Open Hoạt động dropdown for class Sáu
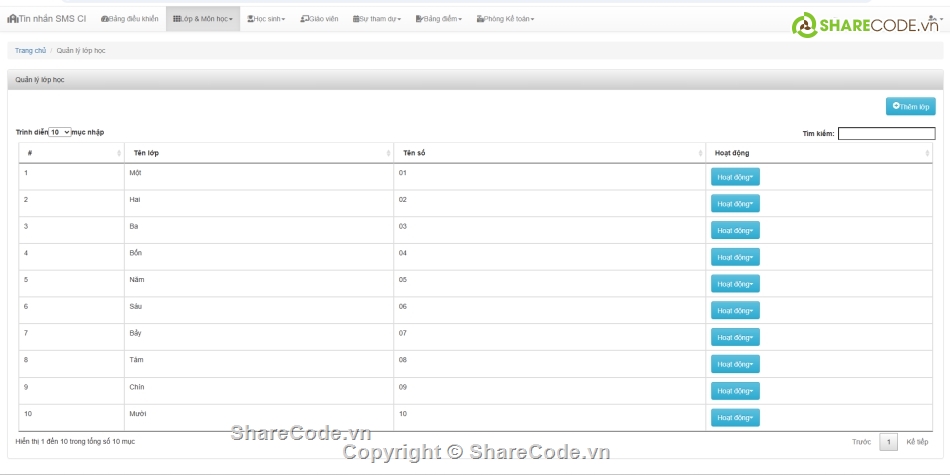This screenshot has width=950, height=475. [x=735, y=310]
